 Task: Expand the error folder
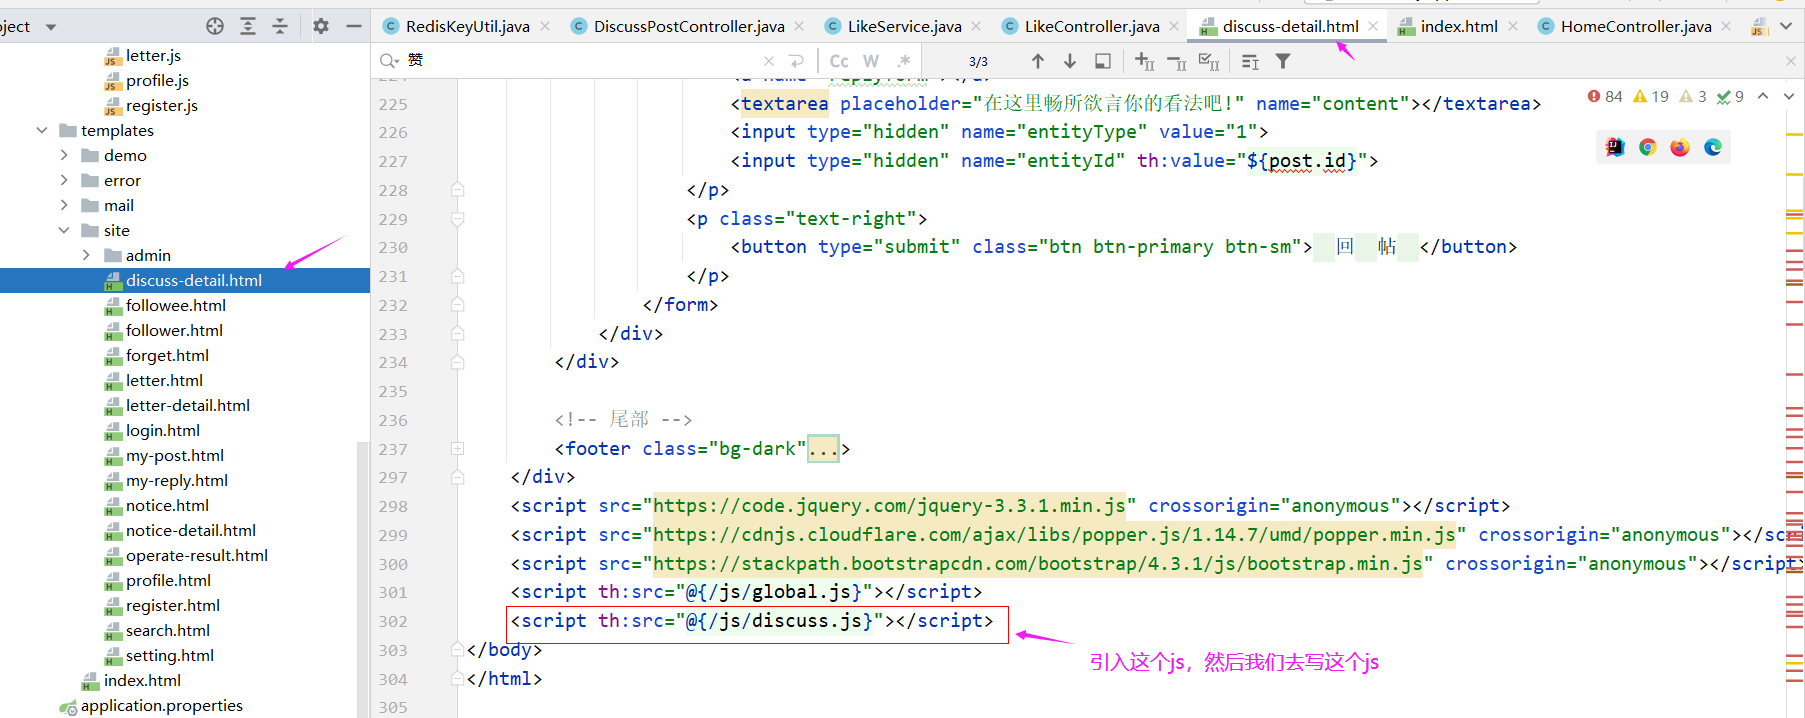[x=64, y=180]
